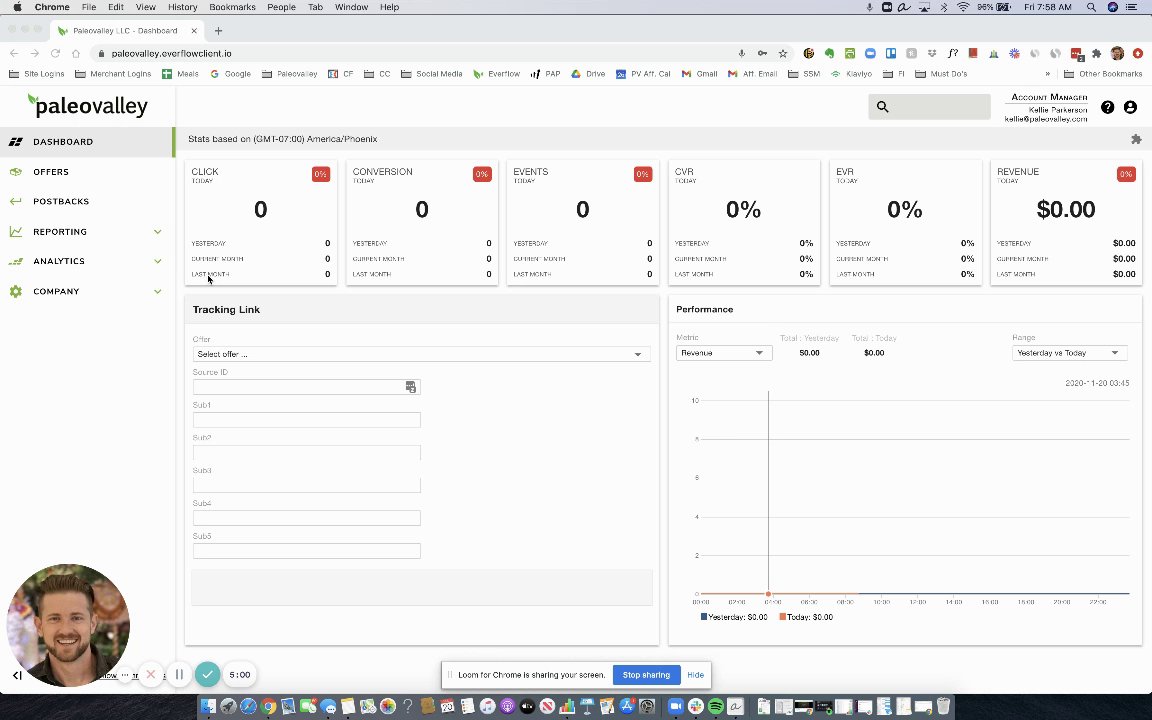Show more bookmarks chevron

click(1048, 74)
